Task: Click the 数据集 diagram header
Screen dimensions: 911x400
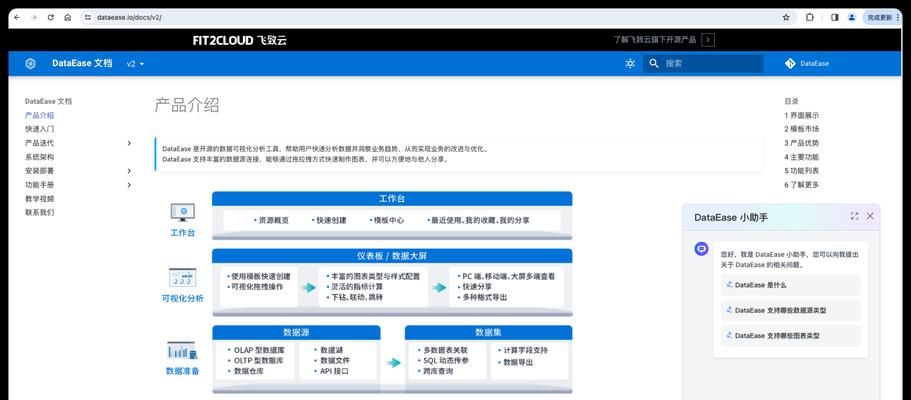Action: [x=489, y=333]
